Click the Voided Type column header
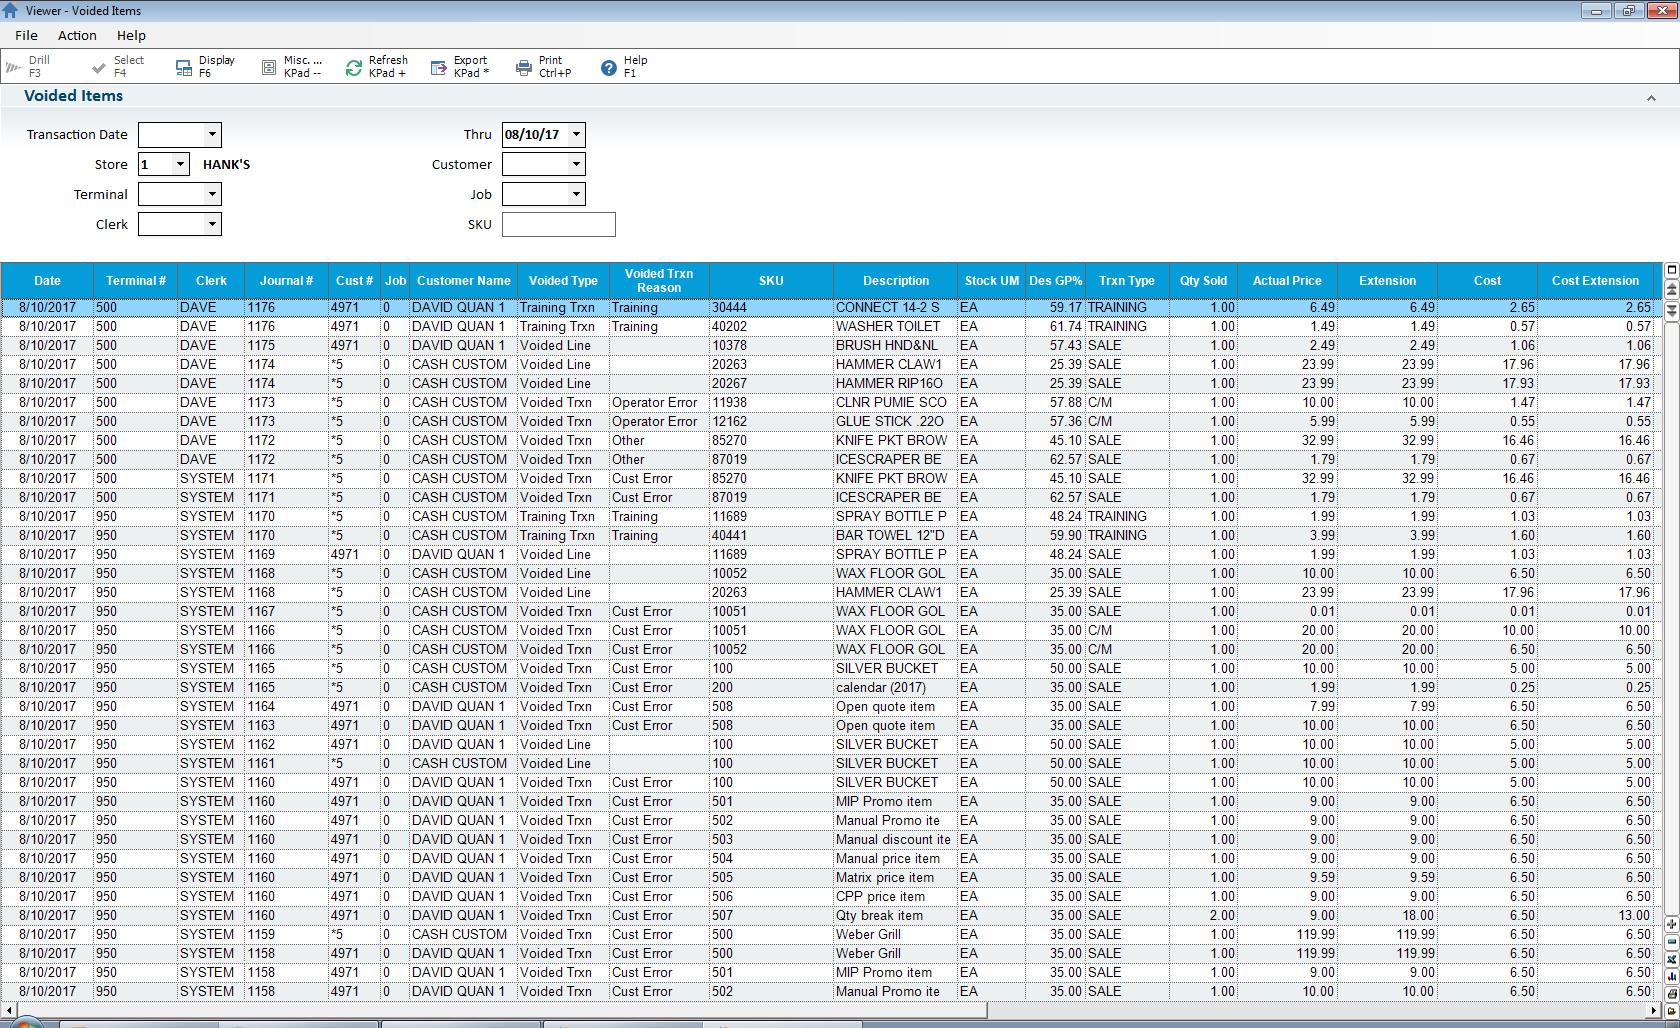 pos(563,281)
